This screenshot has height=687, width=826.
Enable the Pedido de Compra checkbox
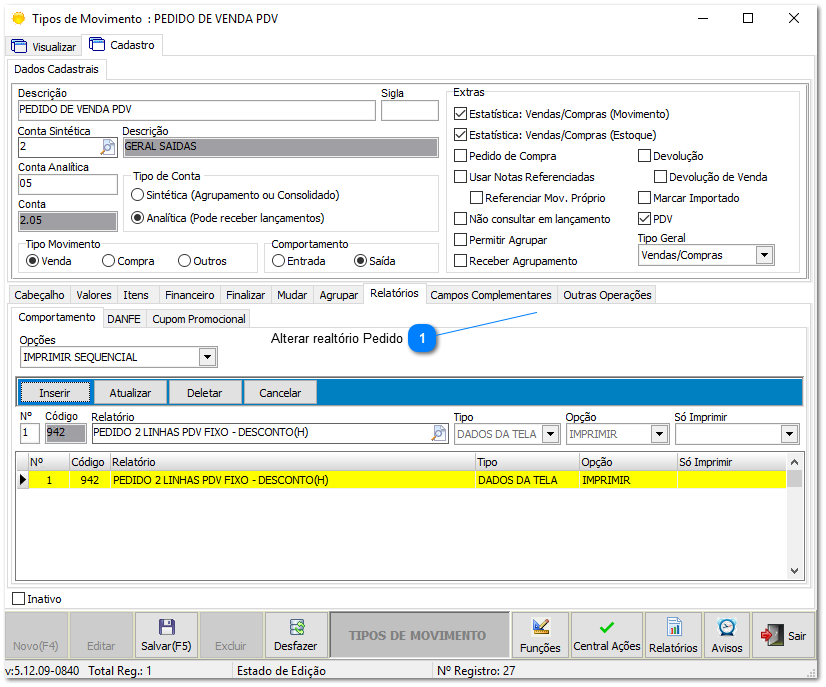click(458, 156)
